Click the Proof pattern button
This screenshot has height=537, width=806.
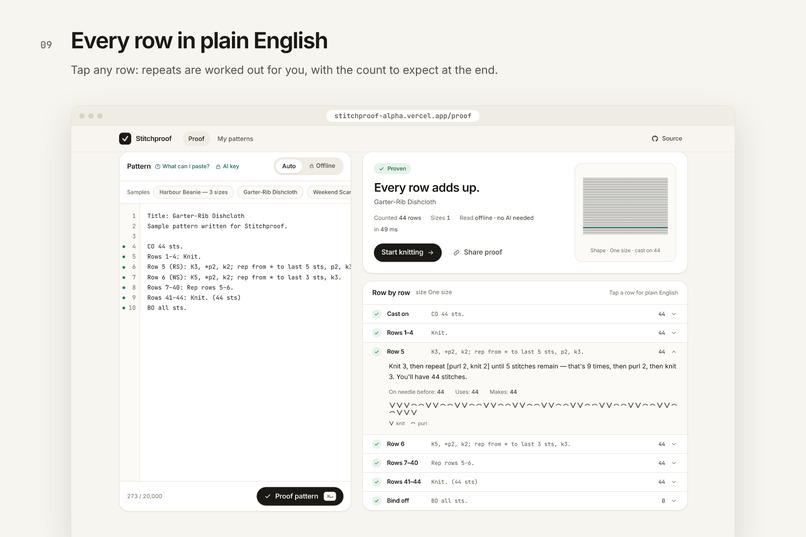click(x=300, y=496)
